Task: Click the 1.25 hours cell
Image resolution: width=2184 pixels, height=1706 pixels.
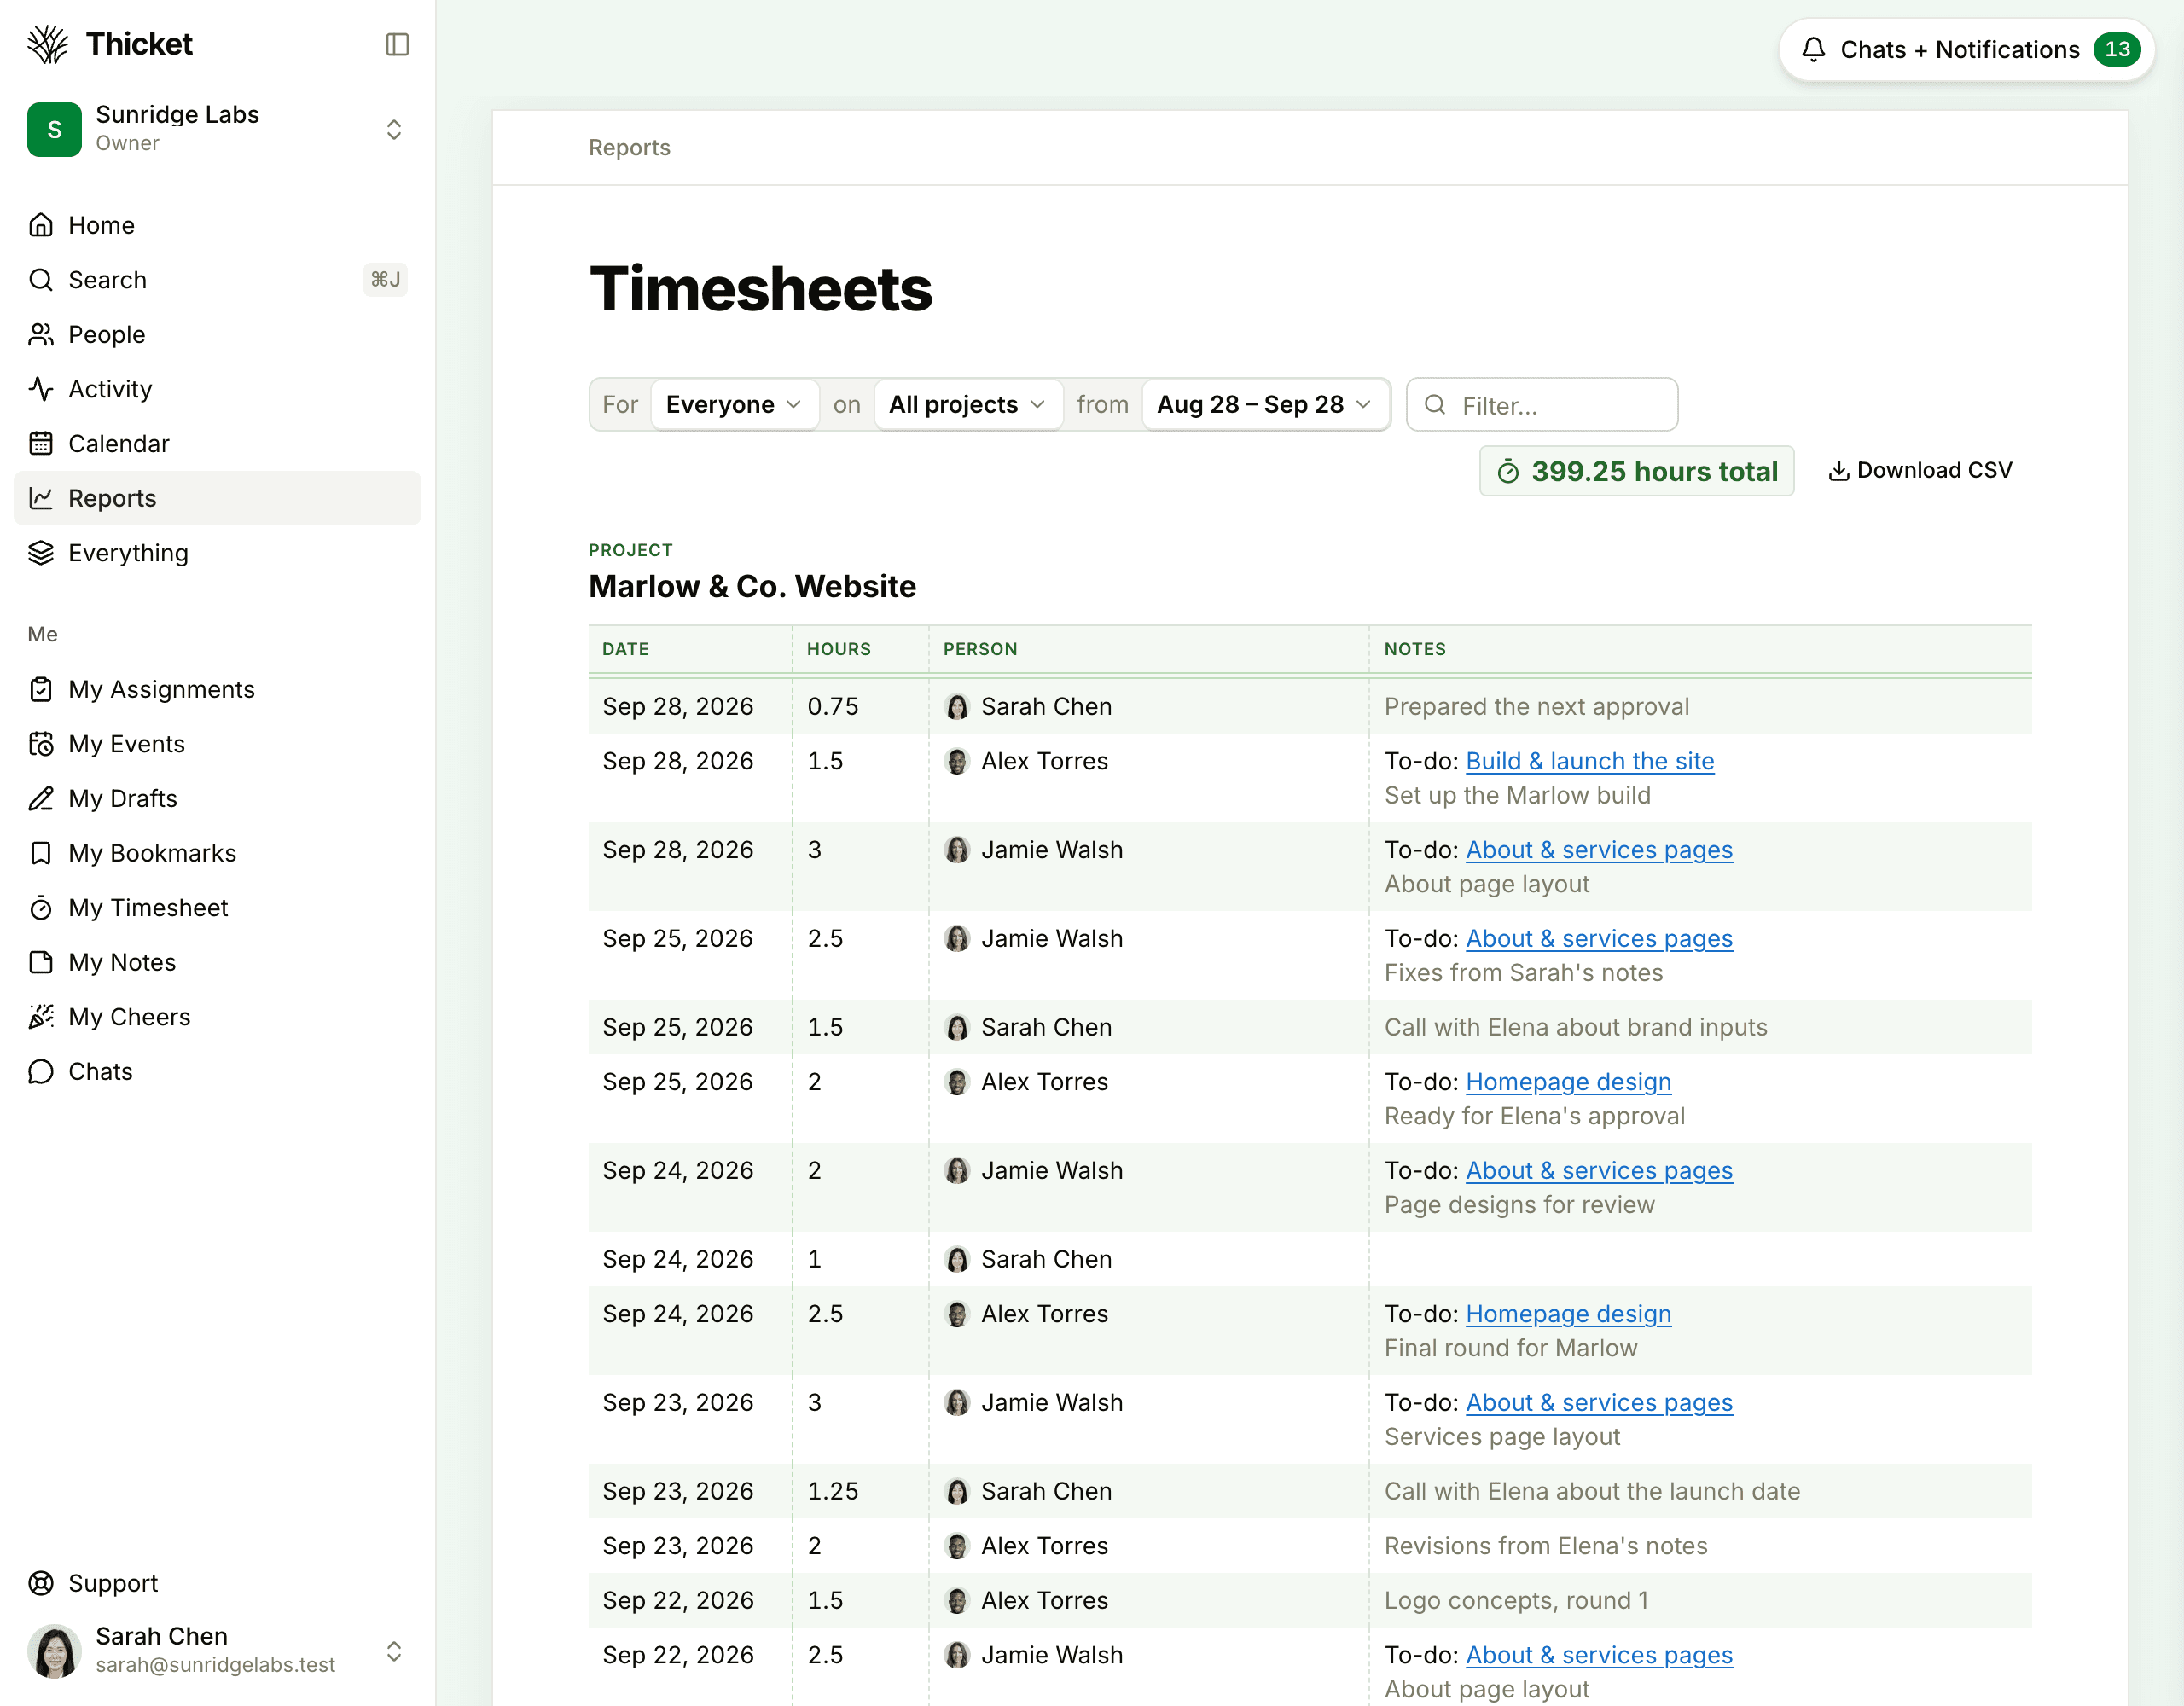Action: (832, 1491)
